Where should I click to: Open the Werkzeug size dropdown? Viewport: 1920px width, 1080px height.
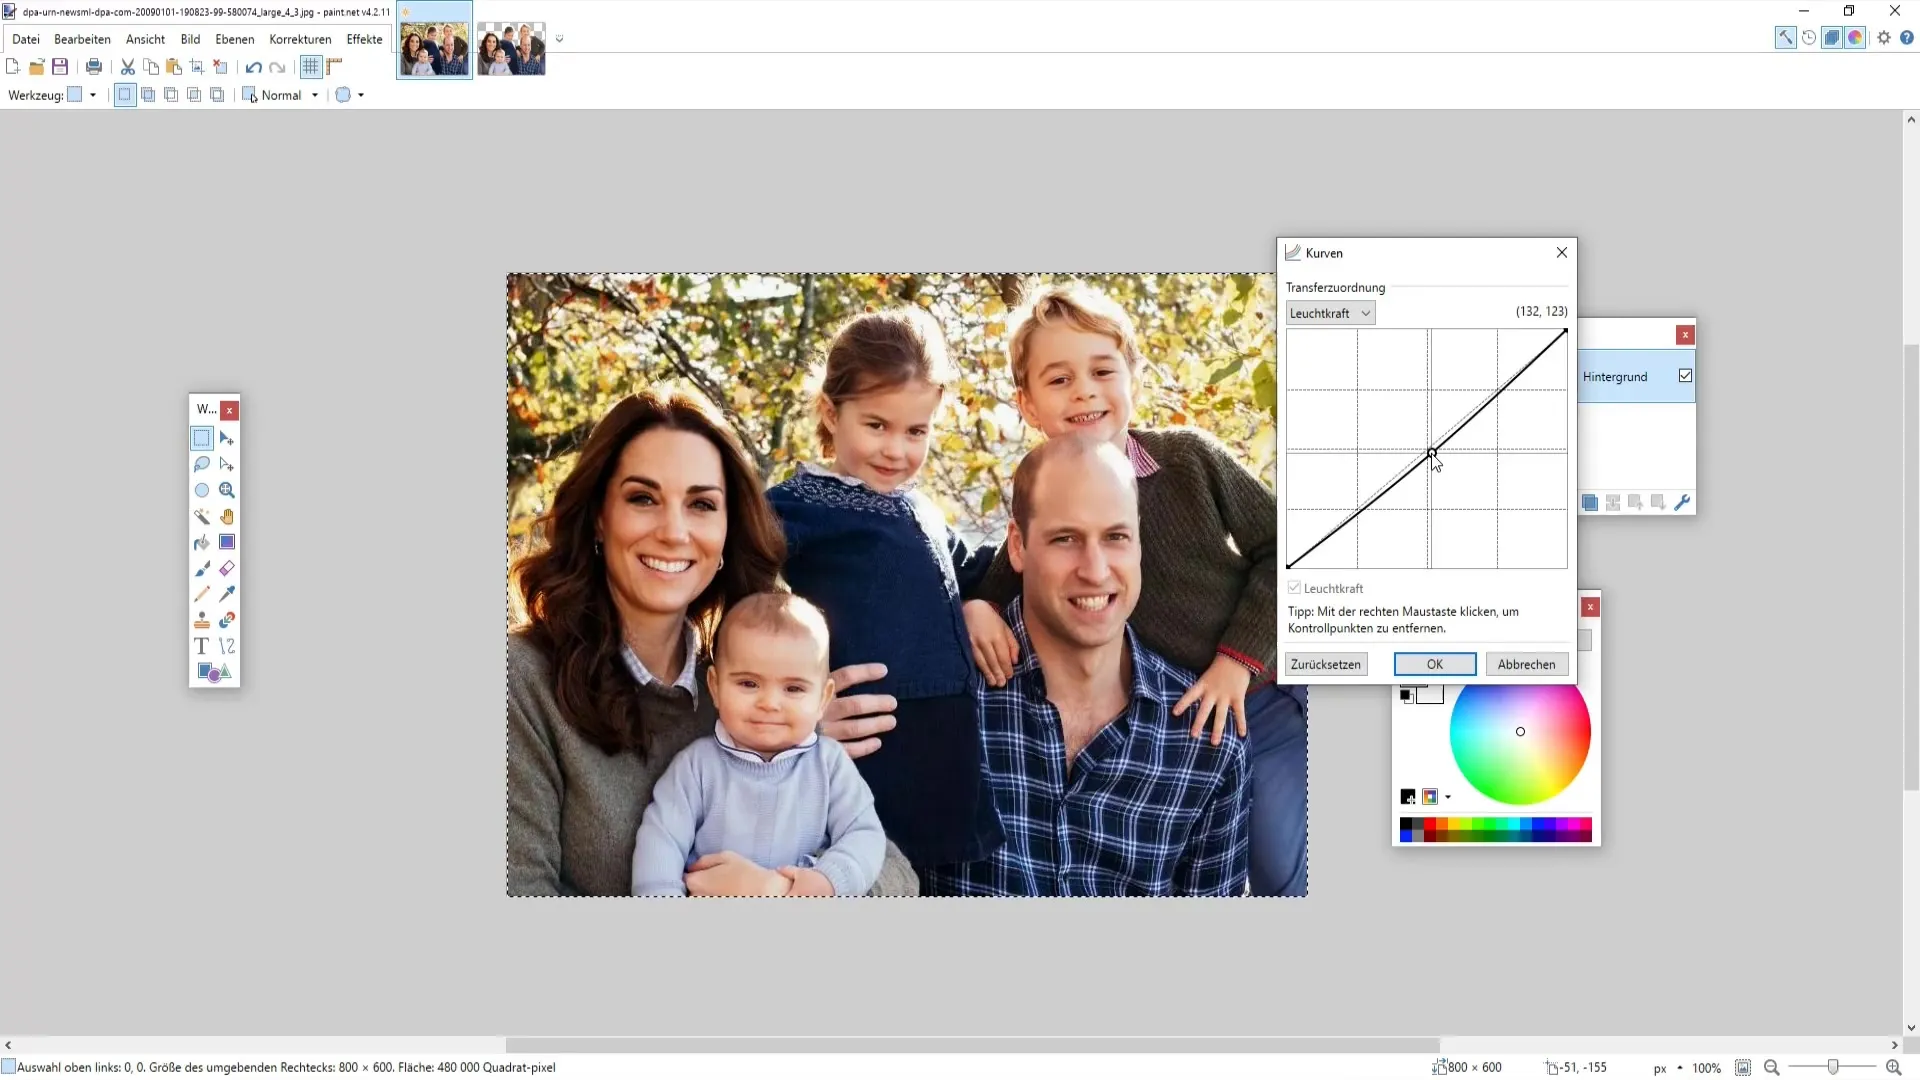coord(92,95)
